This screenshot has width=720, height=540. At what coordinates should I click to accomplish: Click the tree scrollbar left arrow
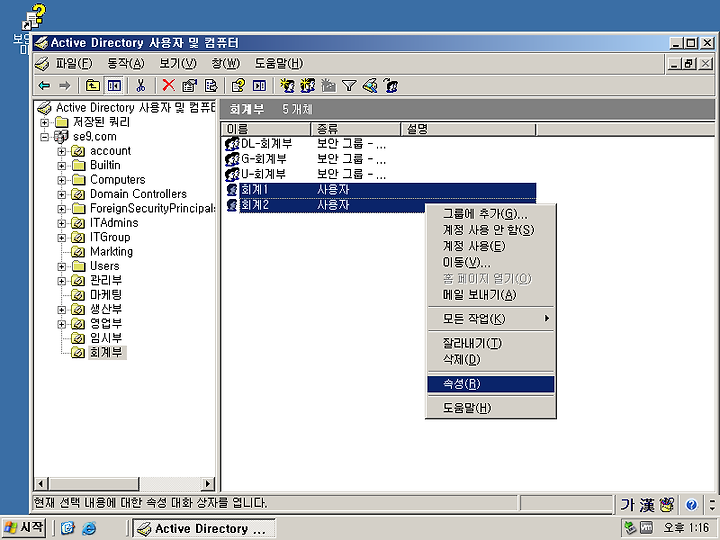click(41, 484)
